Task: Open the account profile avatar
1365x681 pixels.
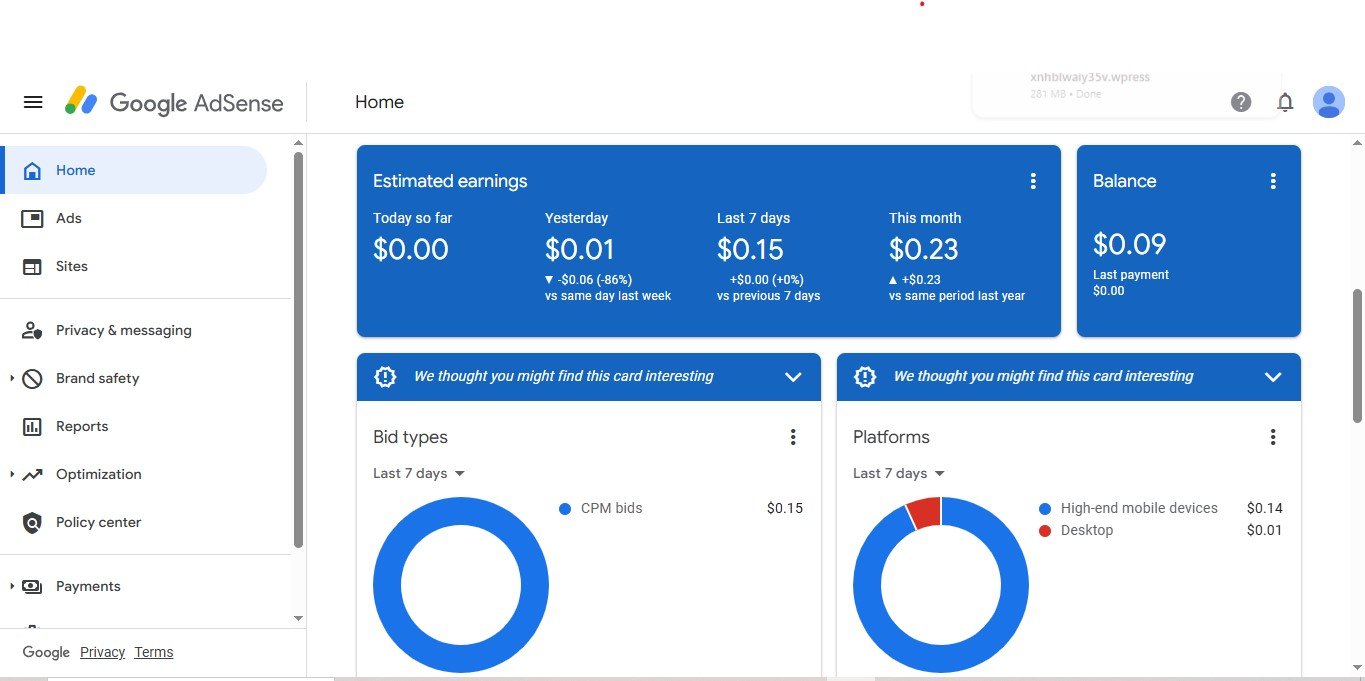Action: coord(1328,102)
